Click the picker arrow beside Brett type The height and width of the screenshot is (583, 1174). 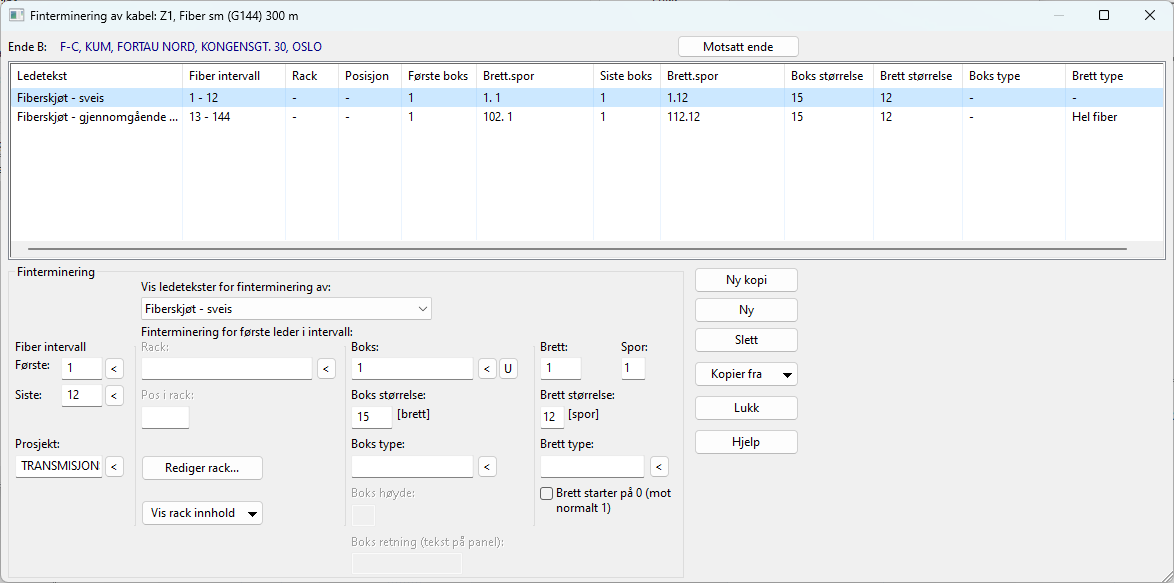659,466
